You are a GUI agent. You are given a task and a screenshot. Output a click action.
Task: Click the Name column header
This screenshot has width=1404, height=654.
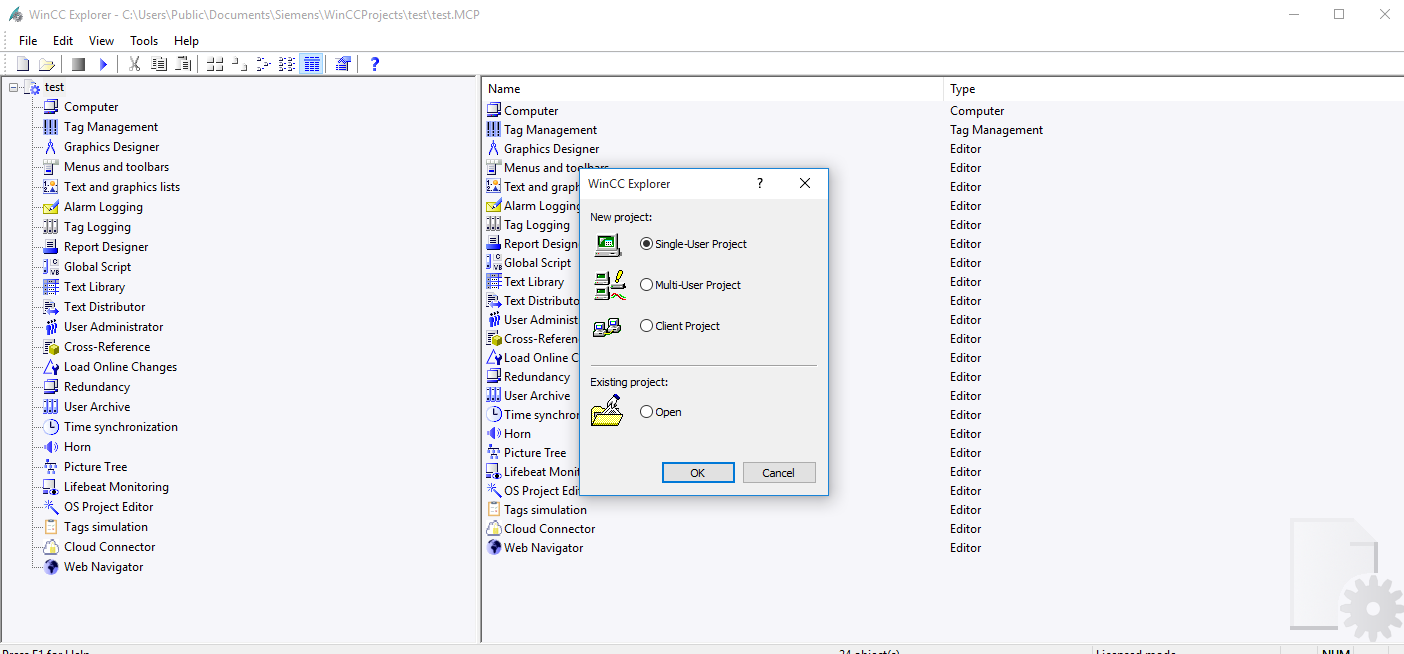point(712,89)
